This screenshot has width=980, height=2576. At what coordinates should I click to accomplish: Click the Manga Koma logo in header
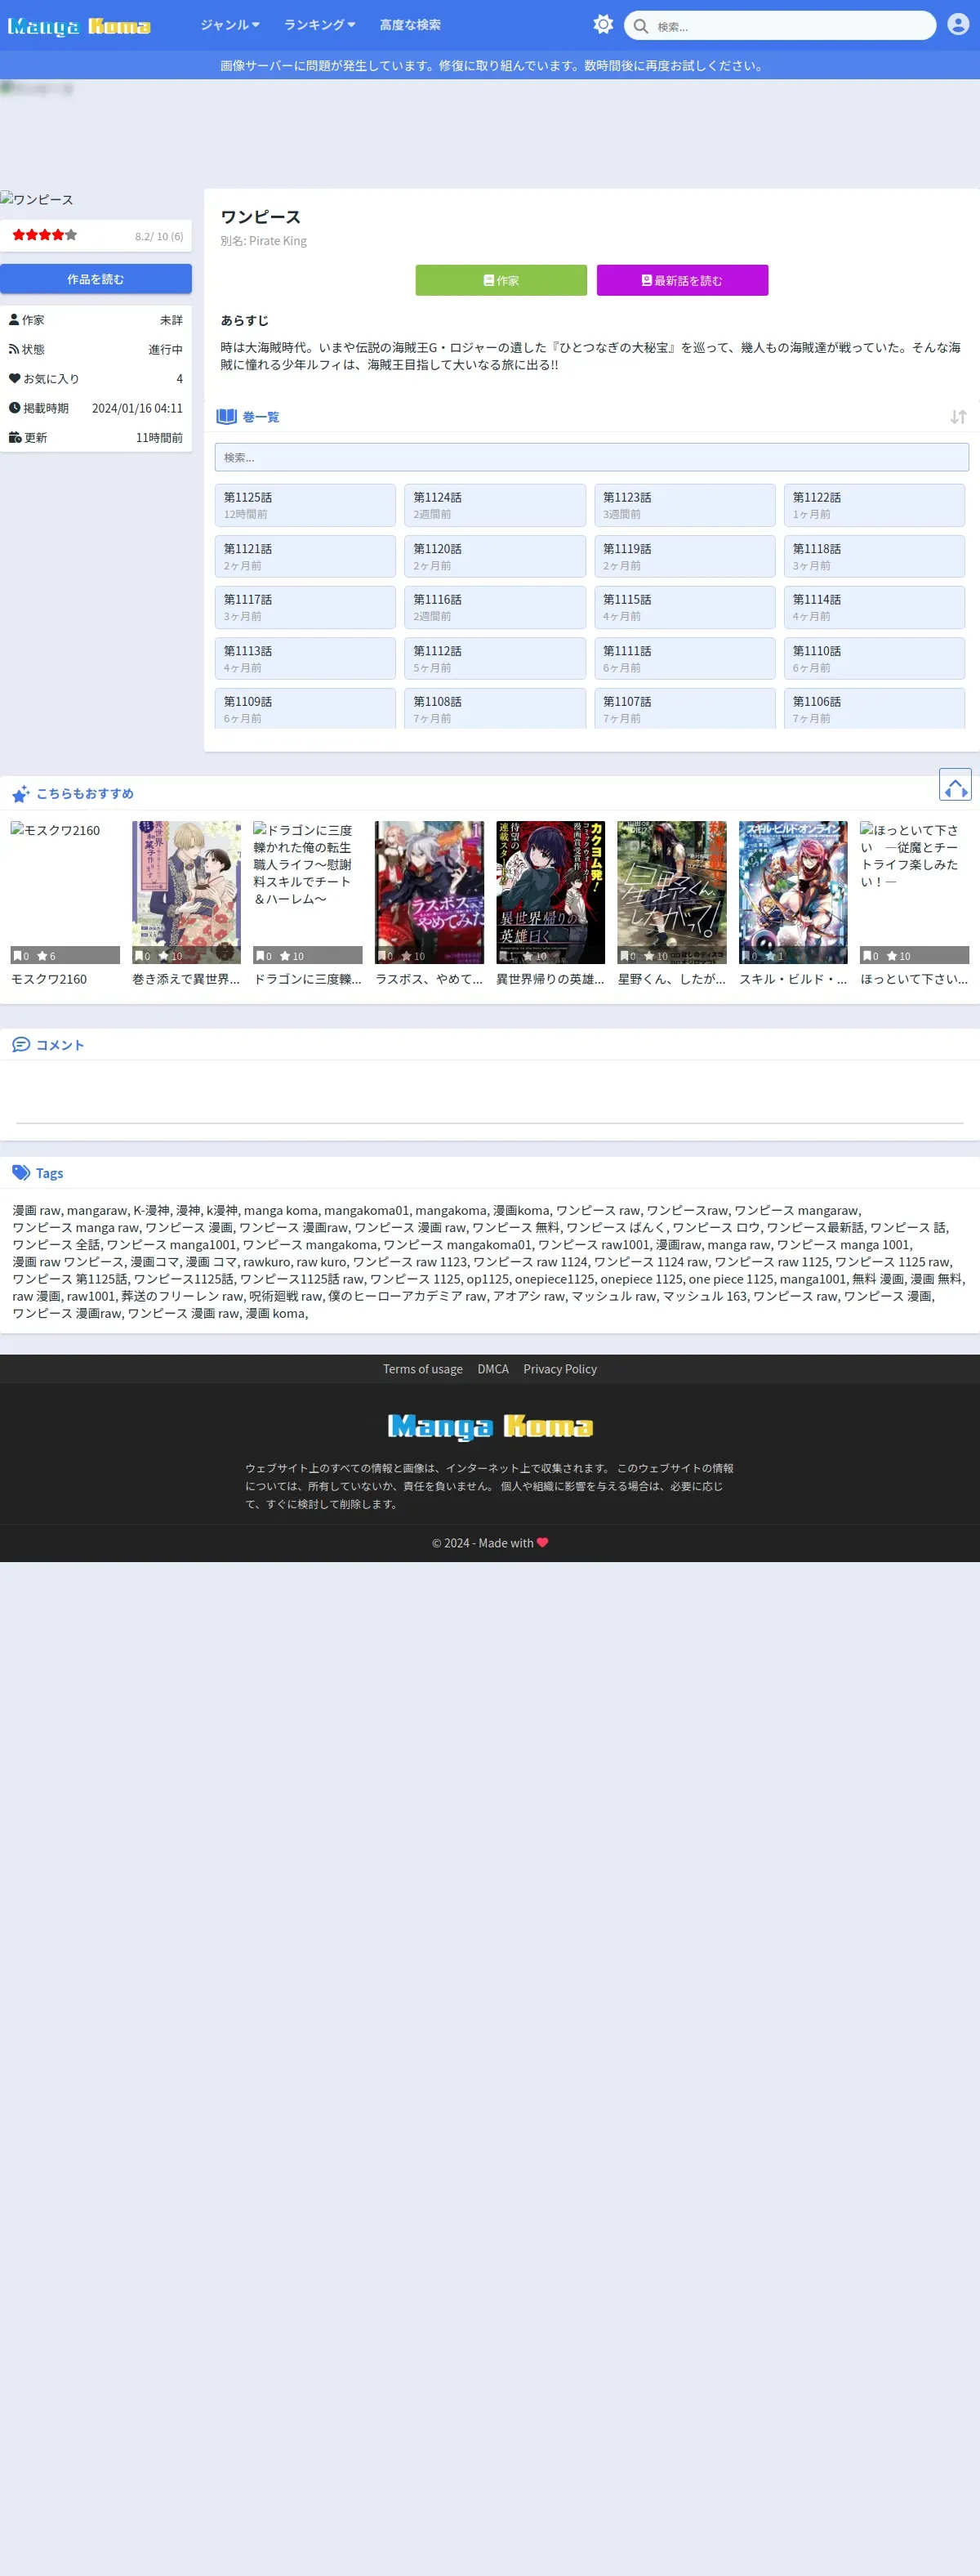click(79, 26)
